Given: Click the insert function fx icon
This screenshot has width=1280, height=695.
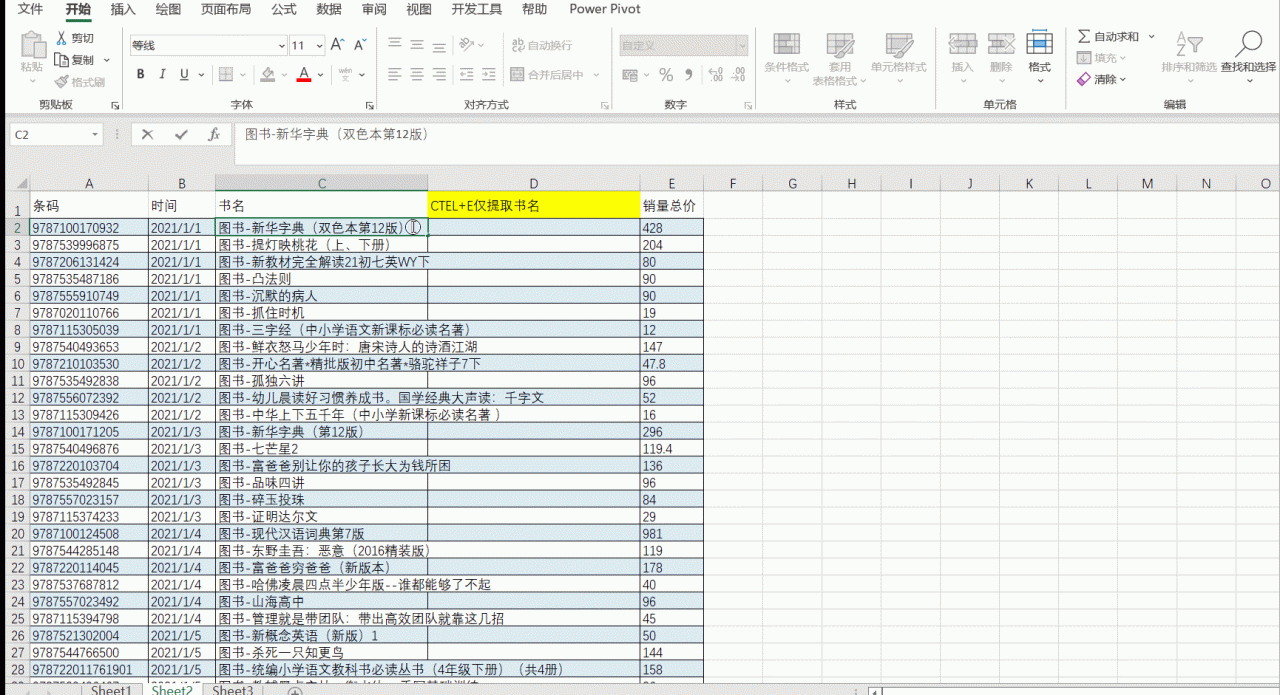Looking at the screenshot, I should pyautogui.click(x=213, y=134).
